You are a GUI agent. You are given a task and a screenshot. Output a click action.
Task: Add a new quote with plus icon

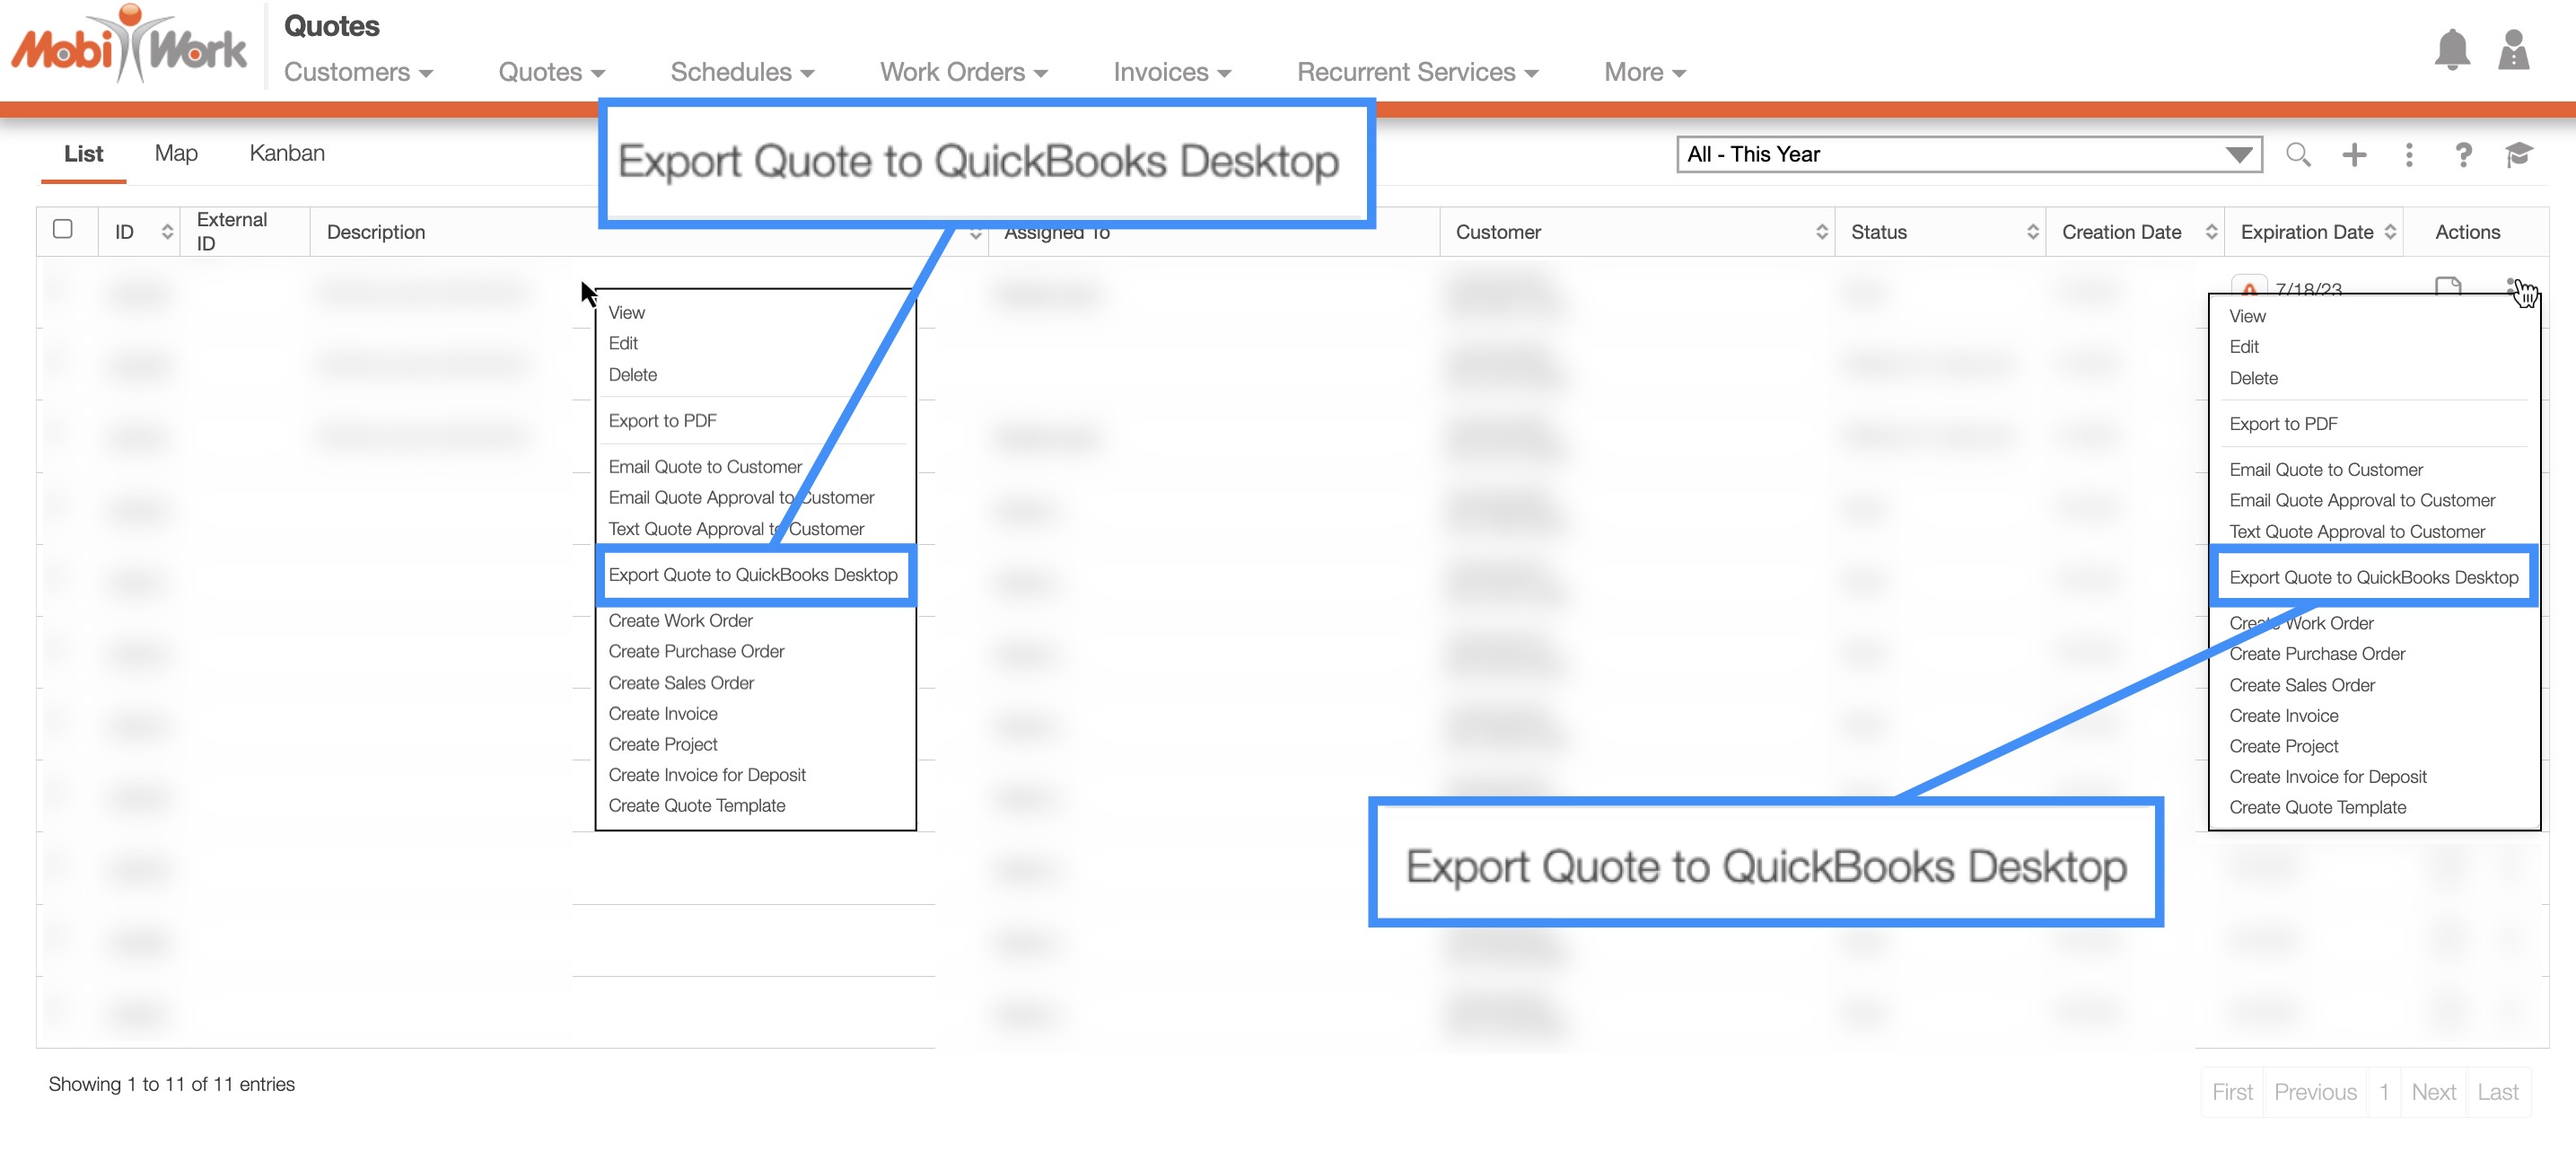pos(2354,155)
